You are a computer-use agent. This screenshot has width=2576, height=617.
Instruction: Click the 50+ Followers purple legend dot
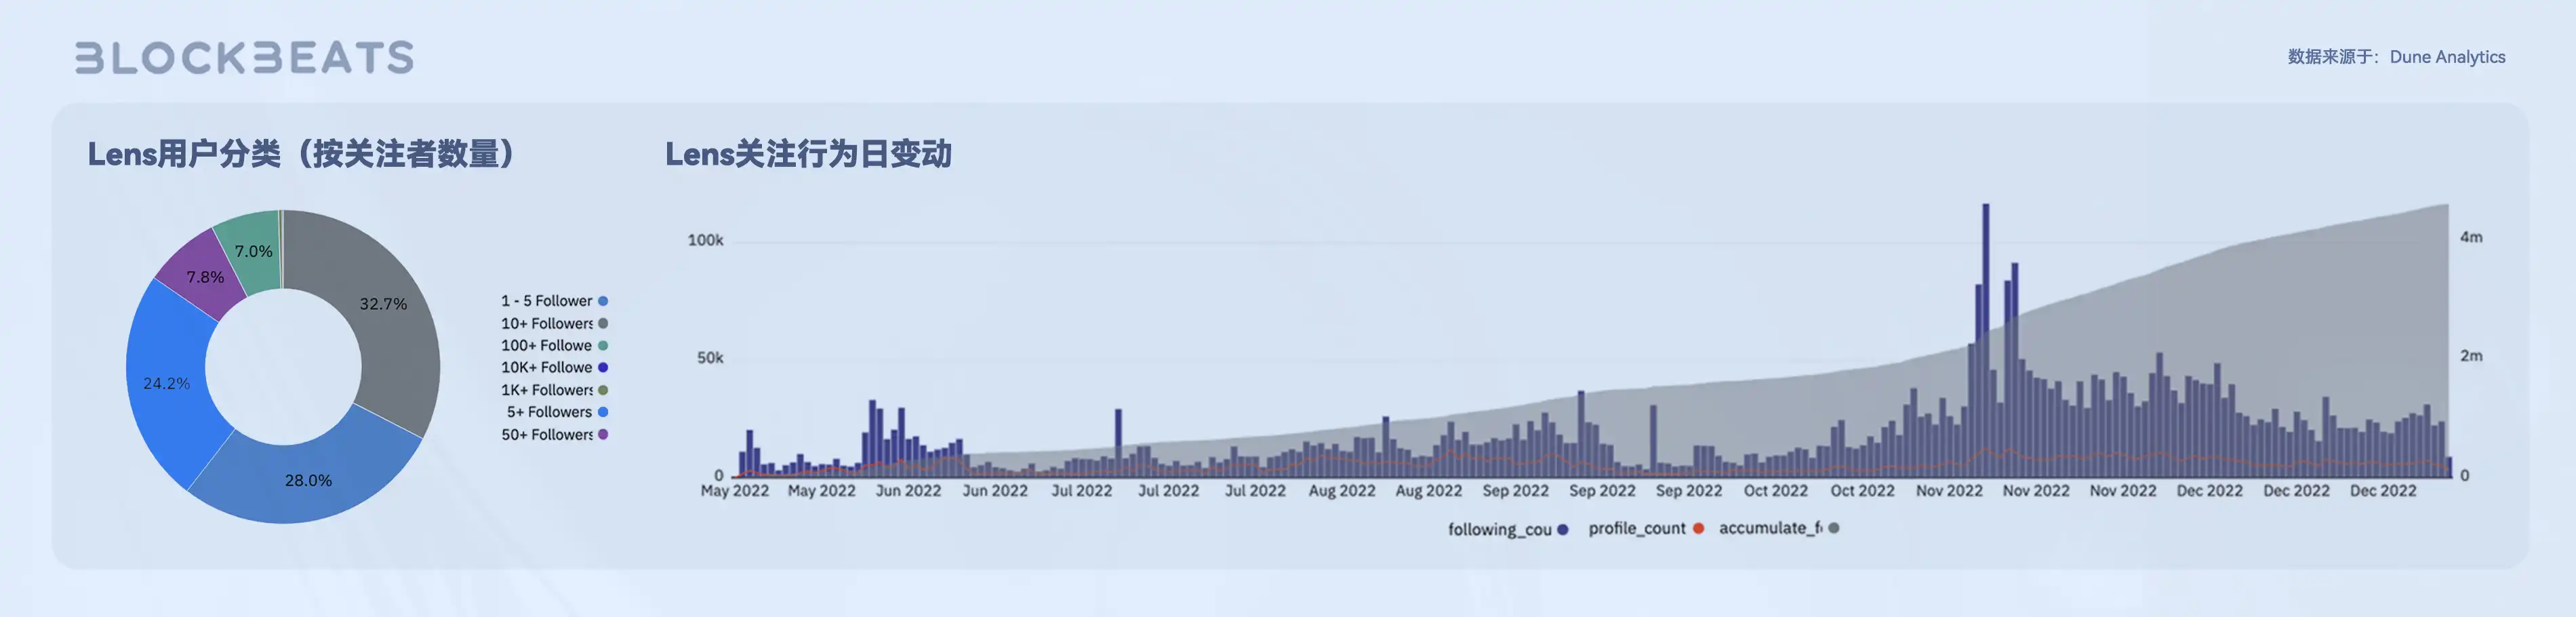[603, 434]
